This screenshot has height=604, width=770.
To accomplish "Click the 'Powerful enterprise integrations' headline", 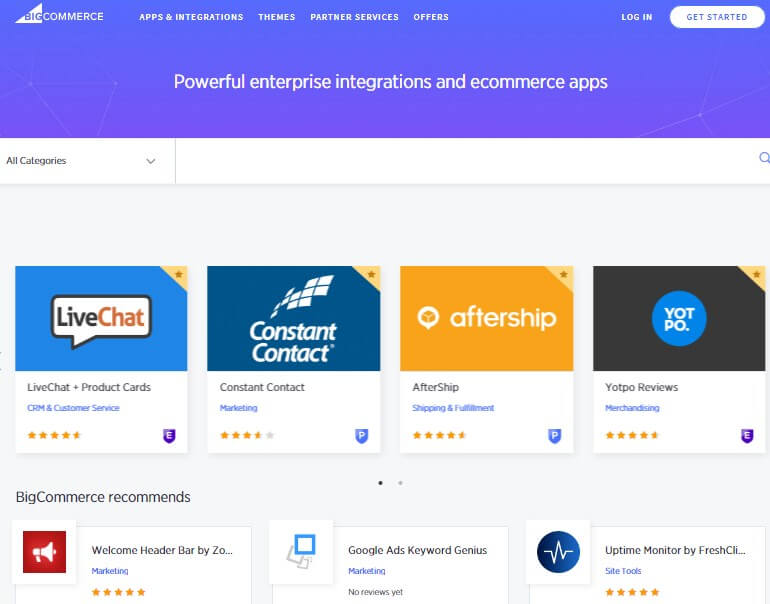I will point(390,82).
